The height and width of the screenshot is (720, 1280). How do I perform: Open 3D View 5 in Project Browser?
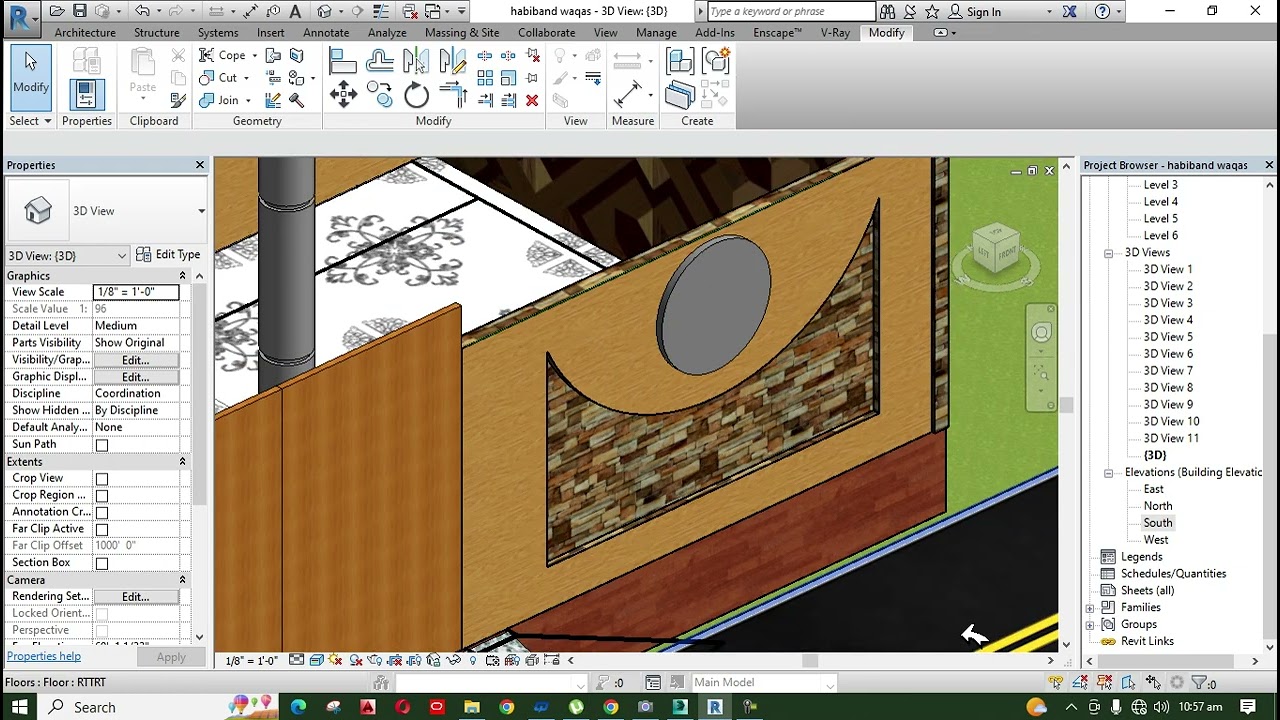1168,337
